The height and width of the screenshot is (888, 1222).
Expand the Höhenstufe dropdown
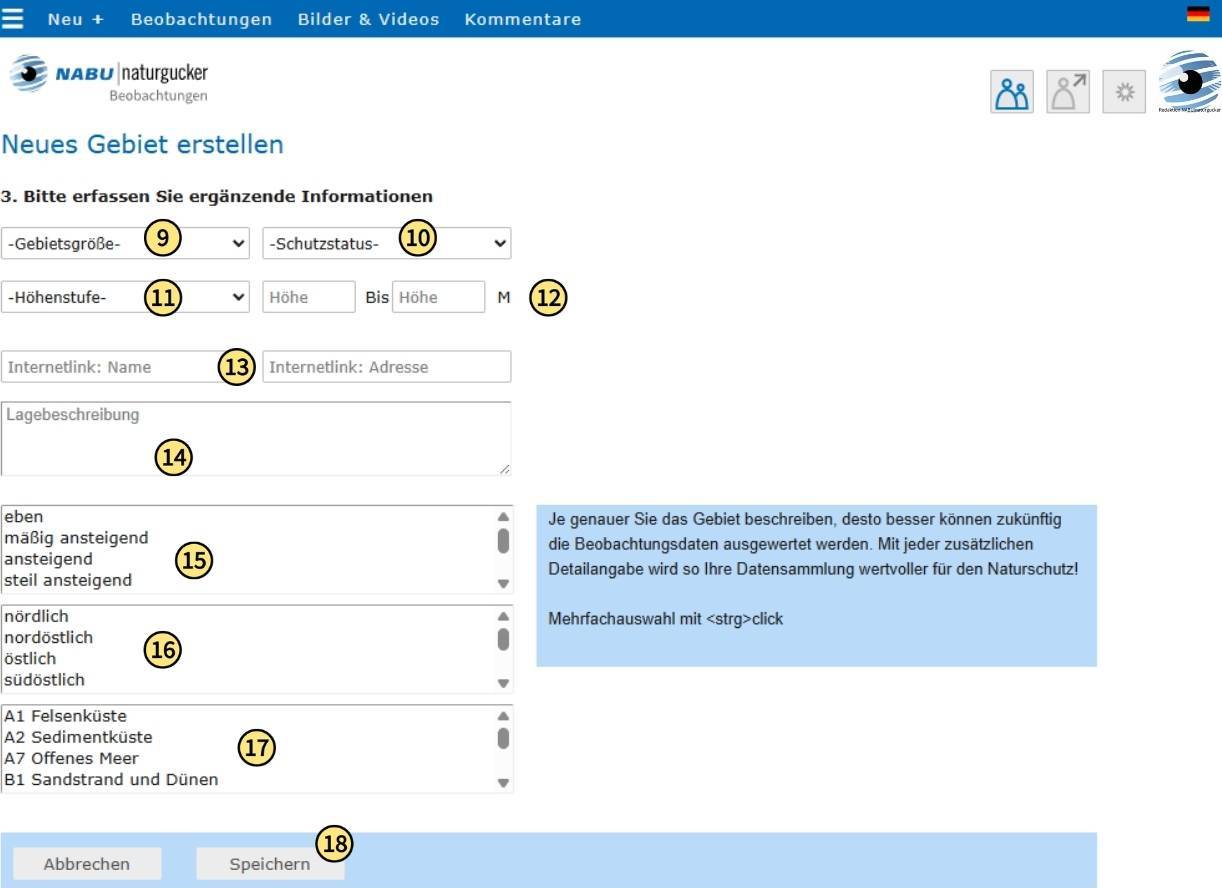coord(126,297)
